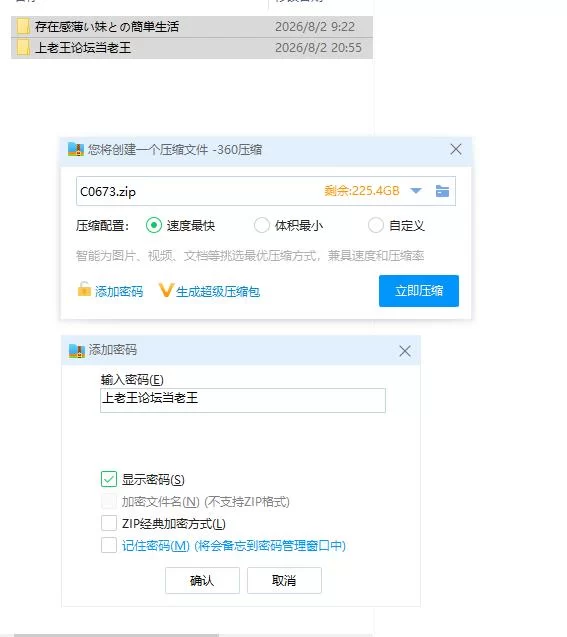Click the unlocked padlock icon for 添加密码
The height and width of the screenshot is (637, 567).
[x=84, y=289]
